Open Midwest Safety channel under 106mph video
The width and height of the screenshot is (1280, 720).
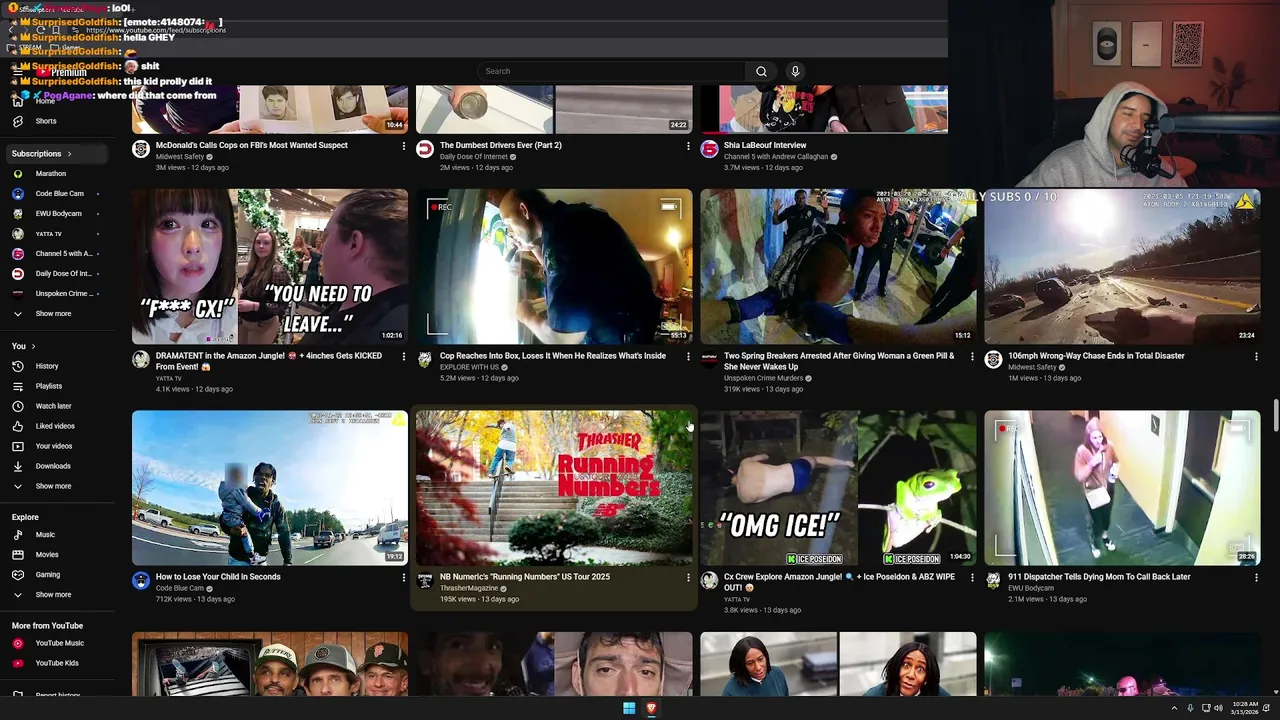(x=1032, y=367)
